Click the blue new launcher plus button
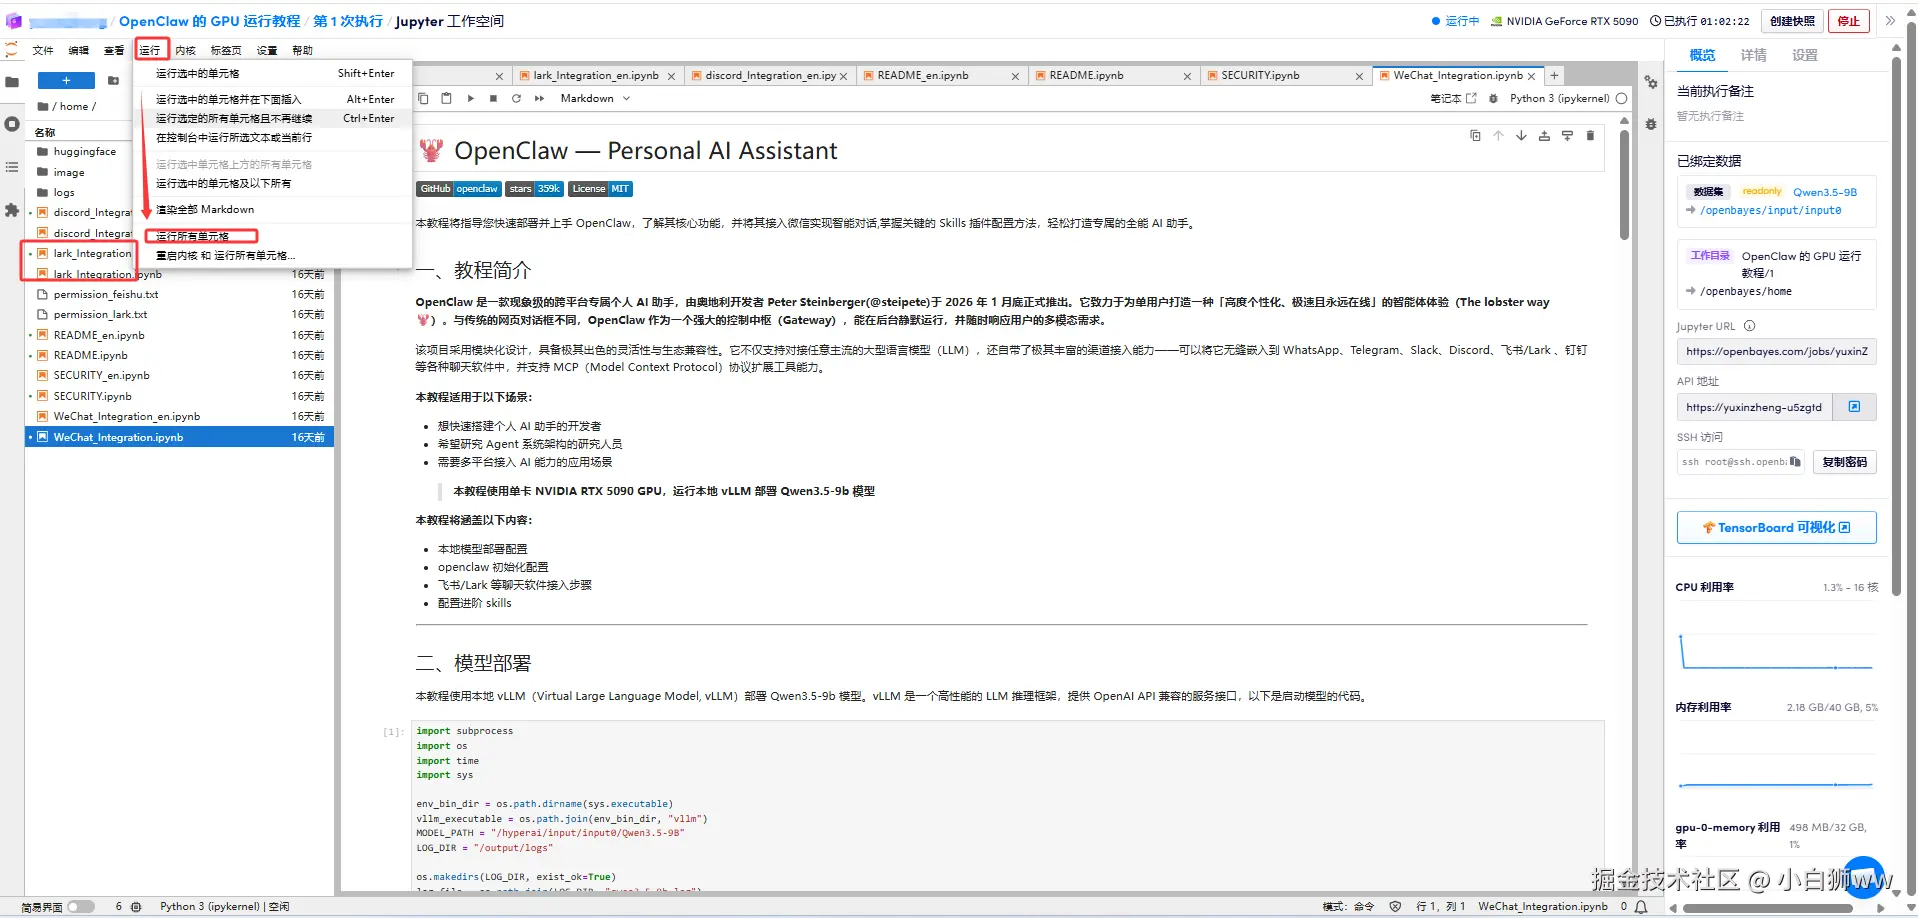 point(66,81)
